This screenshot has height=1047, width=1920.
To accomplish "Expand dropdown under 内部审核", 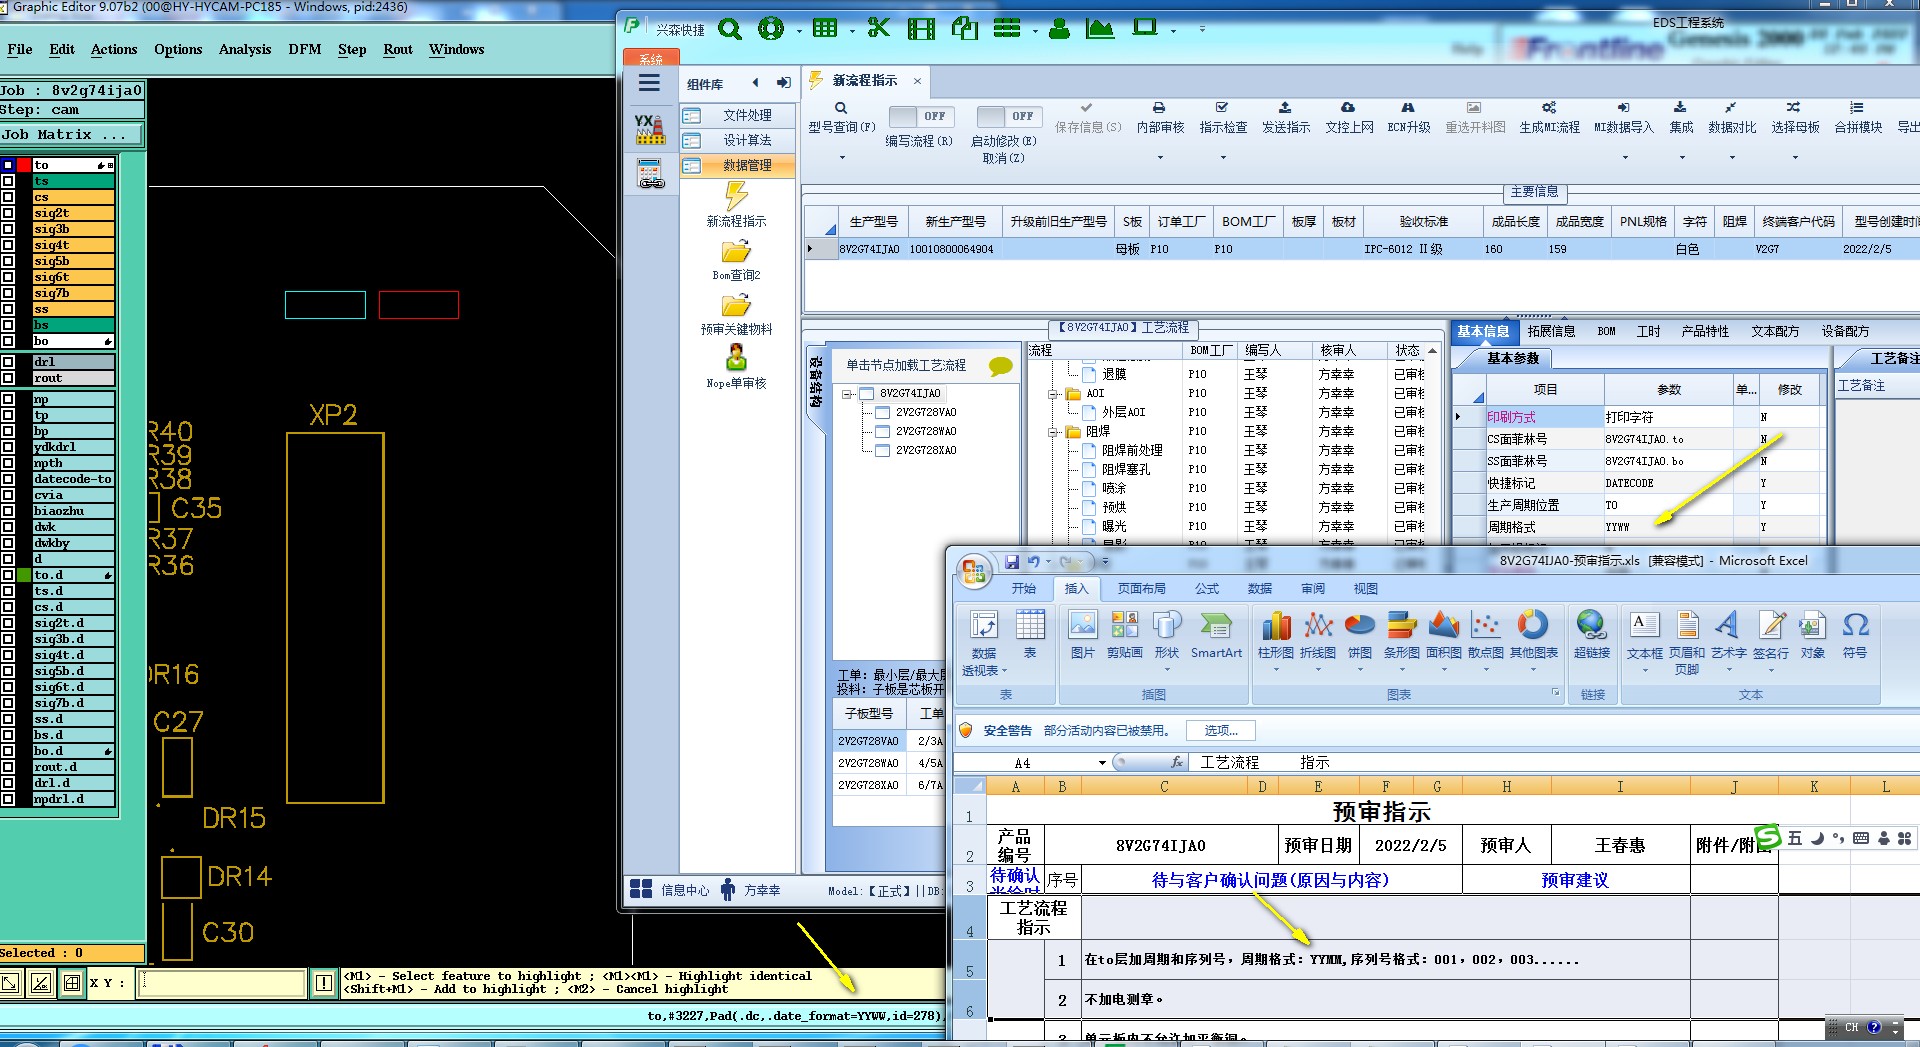I will [x=1160, y=158].
